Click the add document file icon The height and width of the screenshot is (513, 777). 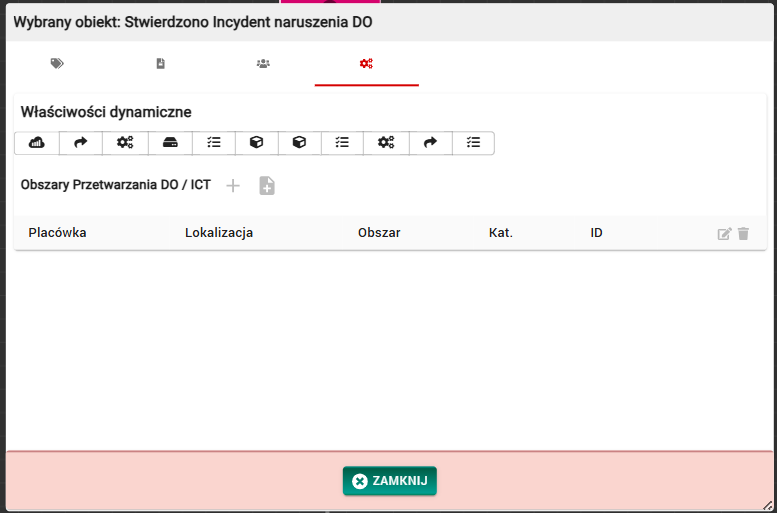(x=266, y=186)
